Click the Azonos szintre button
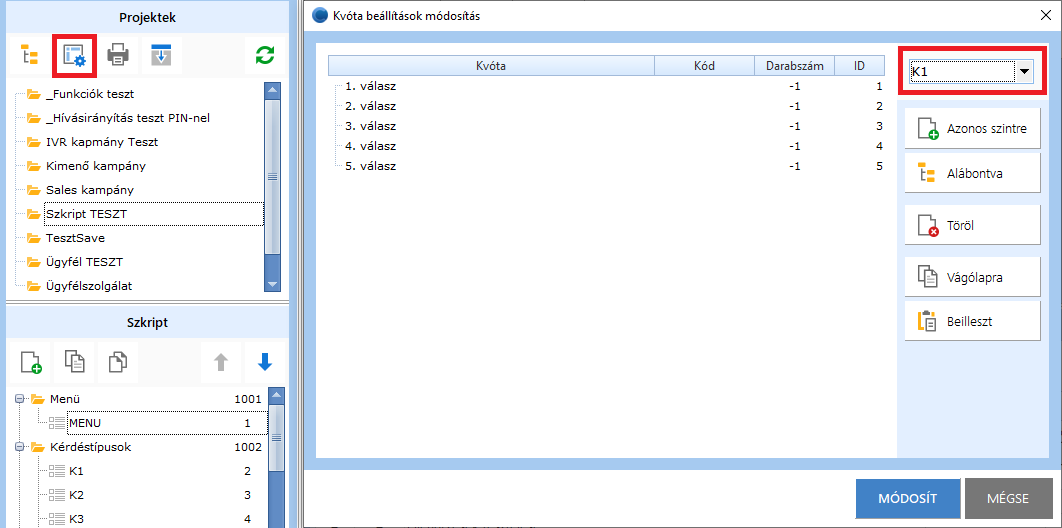This screenshot has width=1062, height=528. click(x=972, y=129)
